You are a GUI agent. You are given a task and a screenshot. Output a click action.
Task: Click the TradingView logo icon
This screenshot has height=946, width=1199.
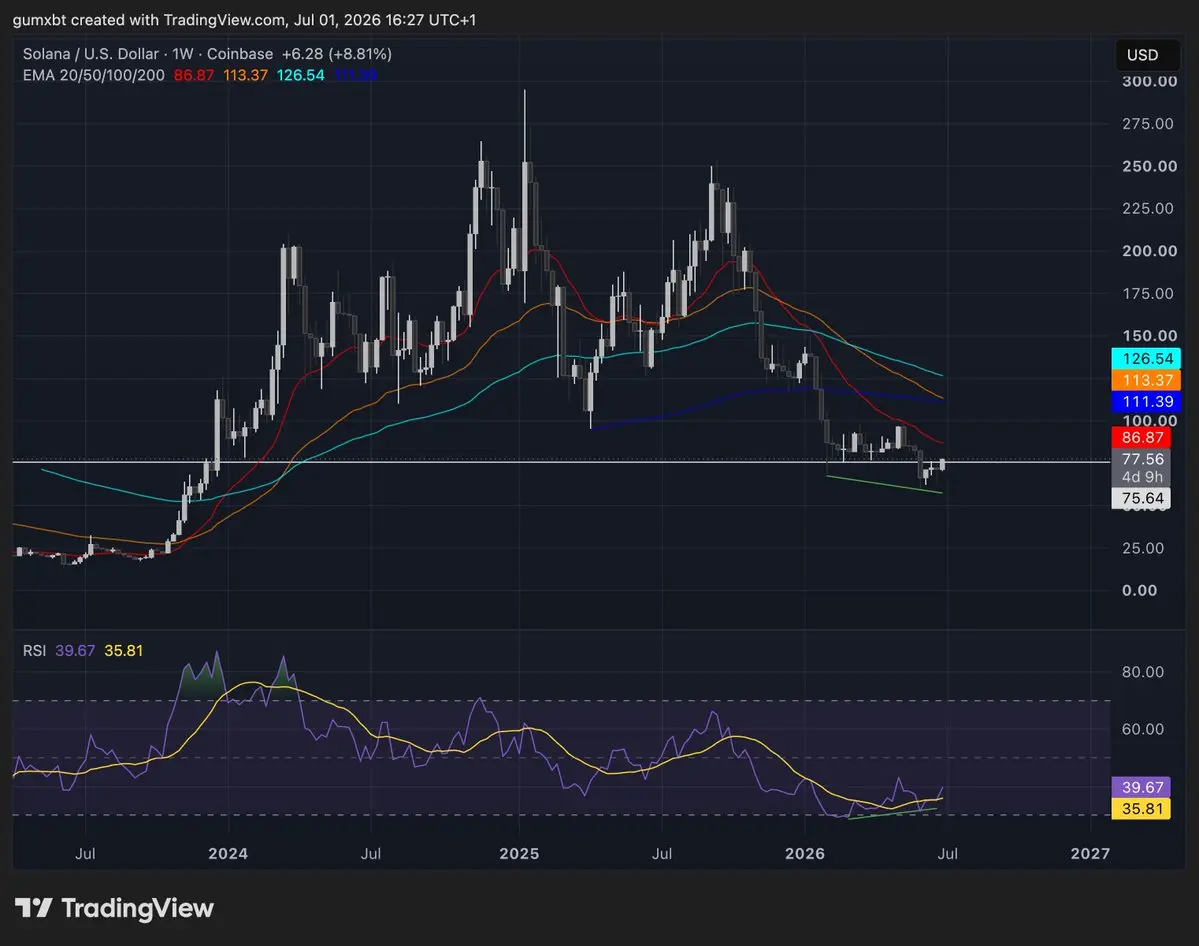[x=34, y=908]
